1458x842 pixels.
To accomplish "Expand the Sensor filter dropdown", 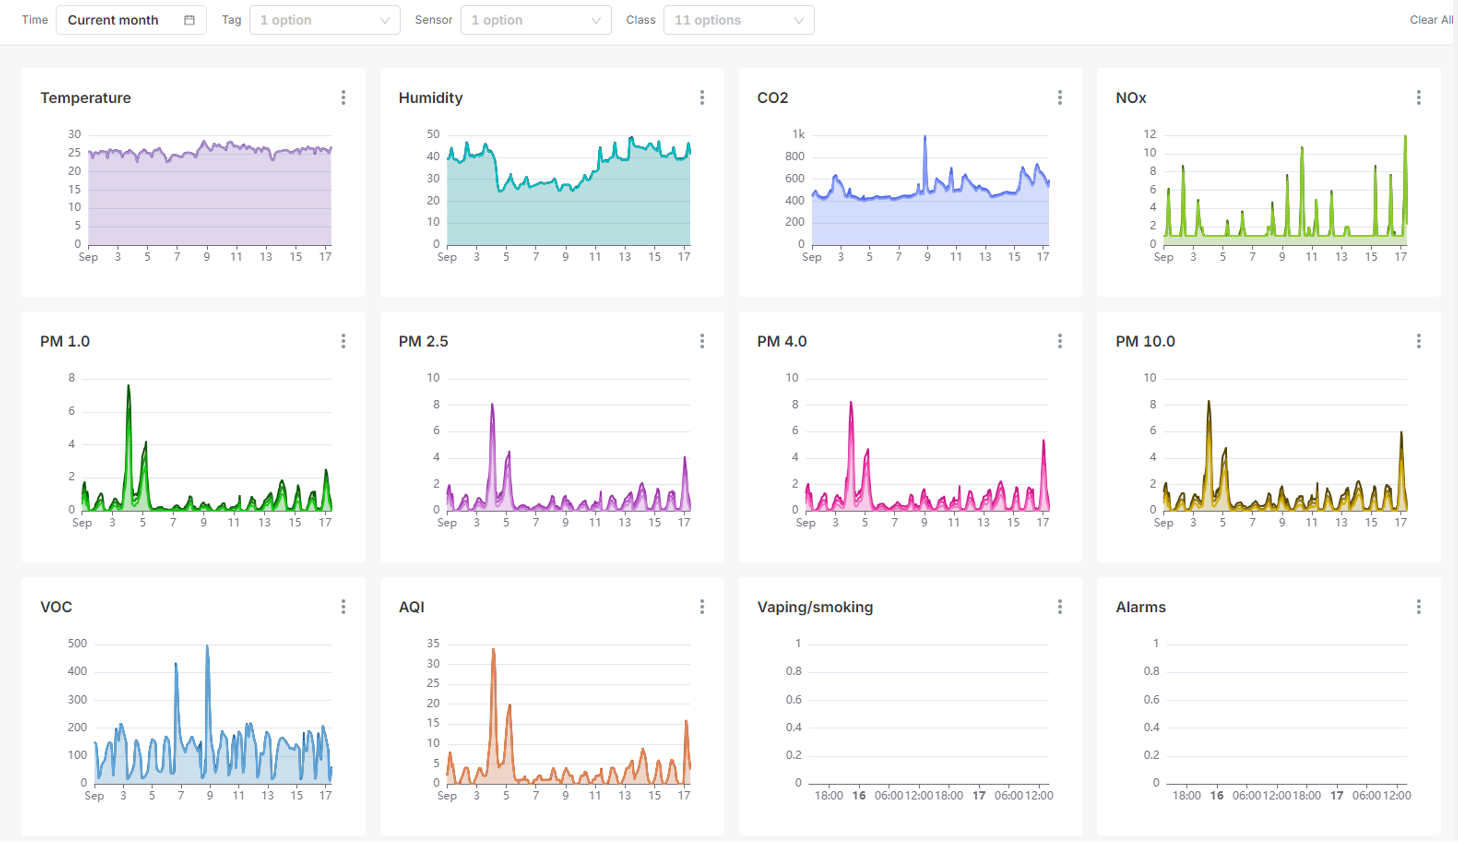I will pos(536,20).
